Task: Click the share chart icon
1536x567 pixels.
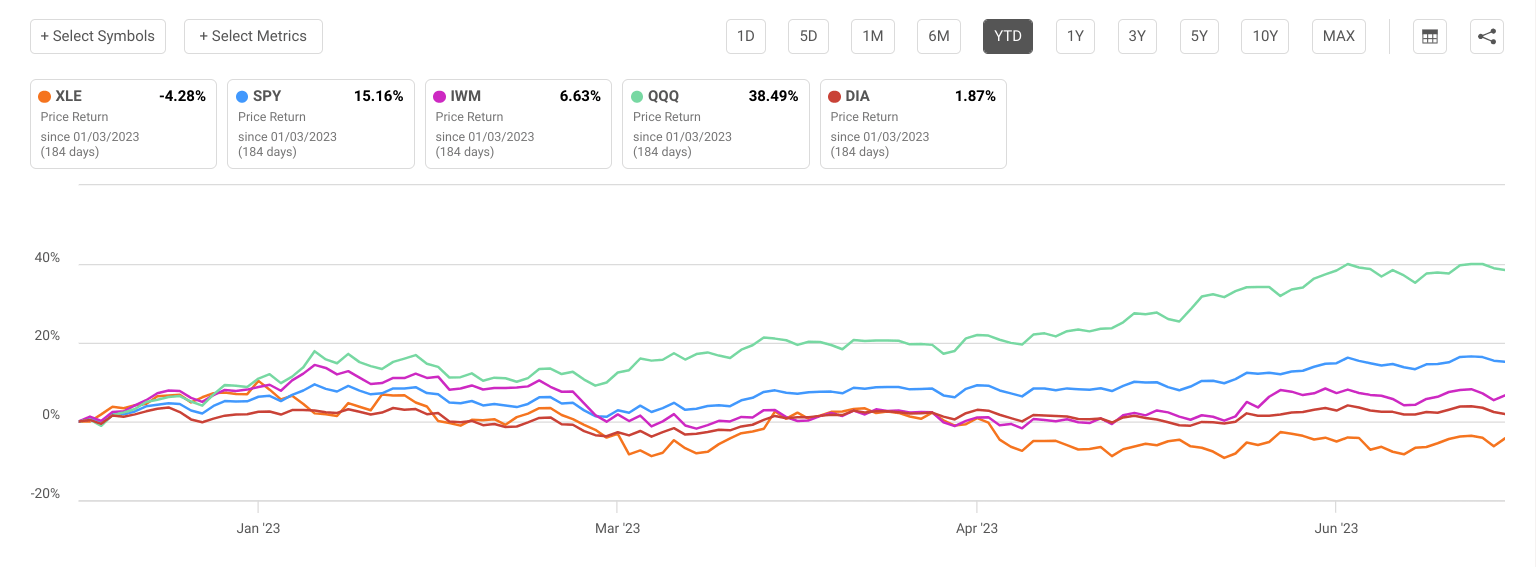Action: tap(1487, 36)
